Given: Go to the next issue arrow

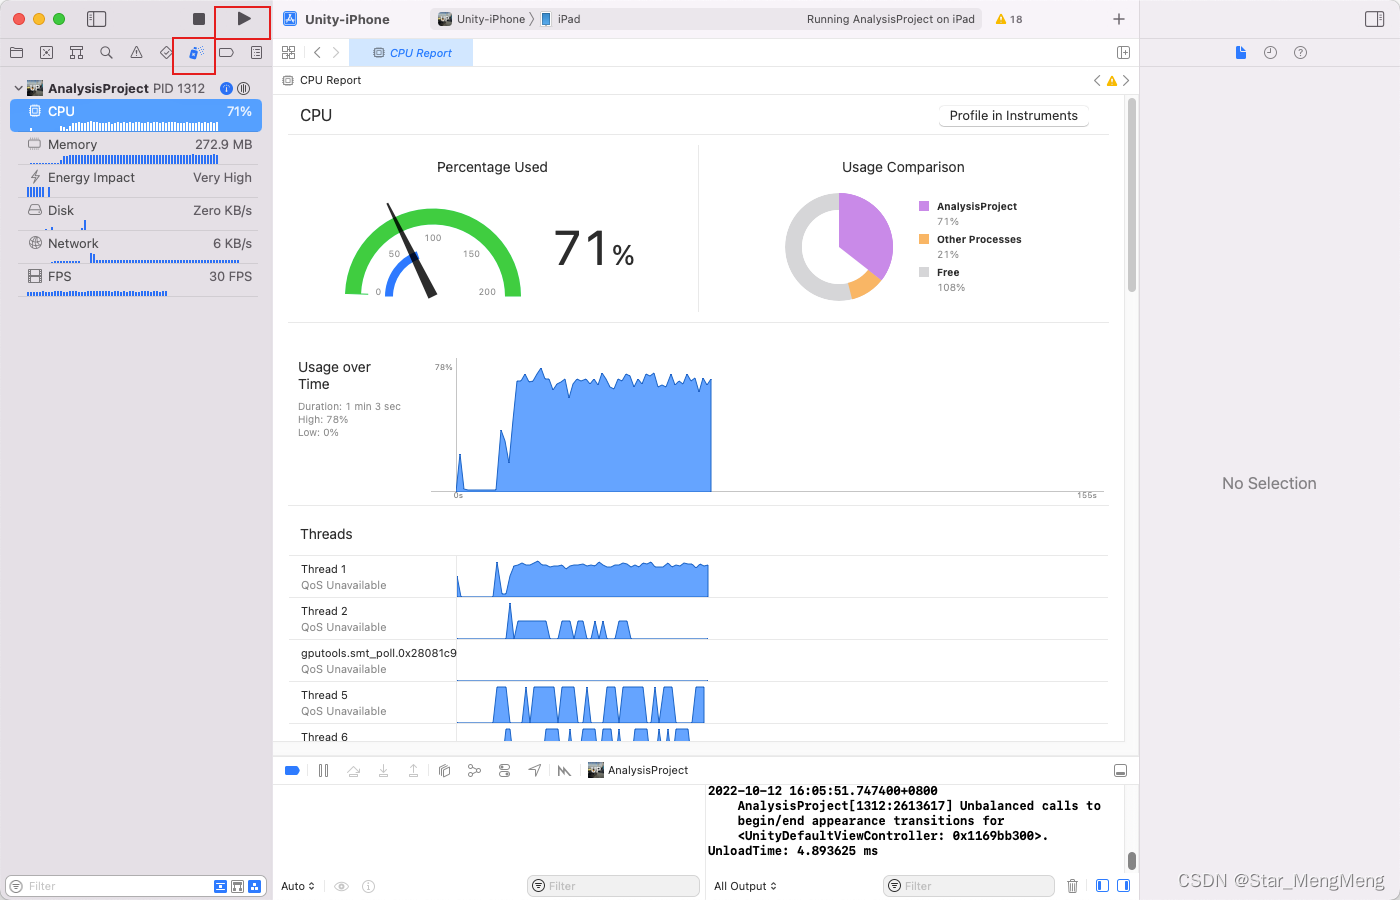Looking at the screenshot, I should click(x=1126, y=80).
